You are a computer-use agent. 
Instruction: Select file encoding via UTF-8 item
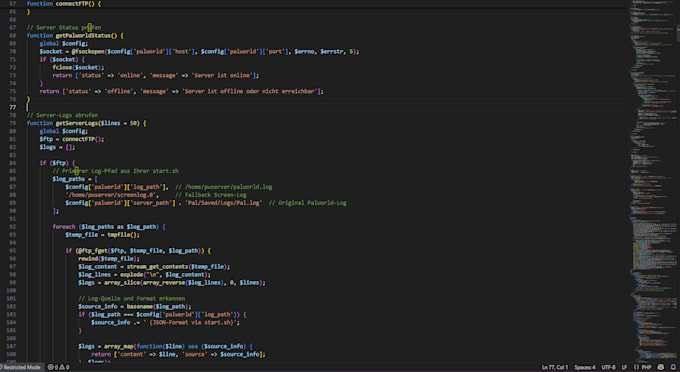608,367
